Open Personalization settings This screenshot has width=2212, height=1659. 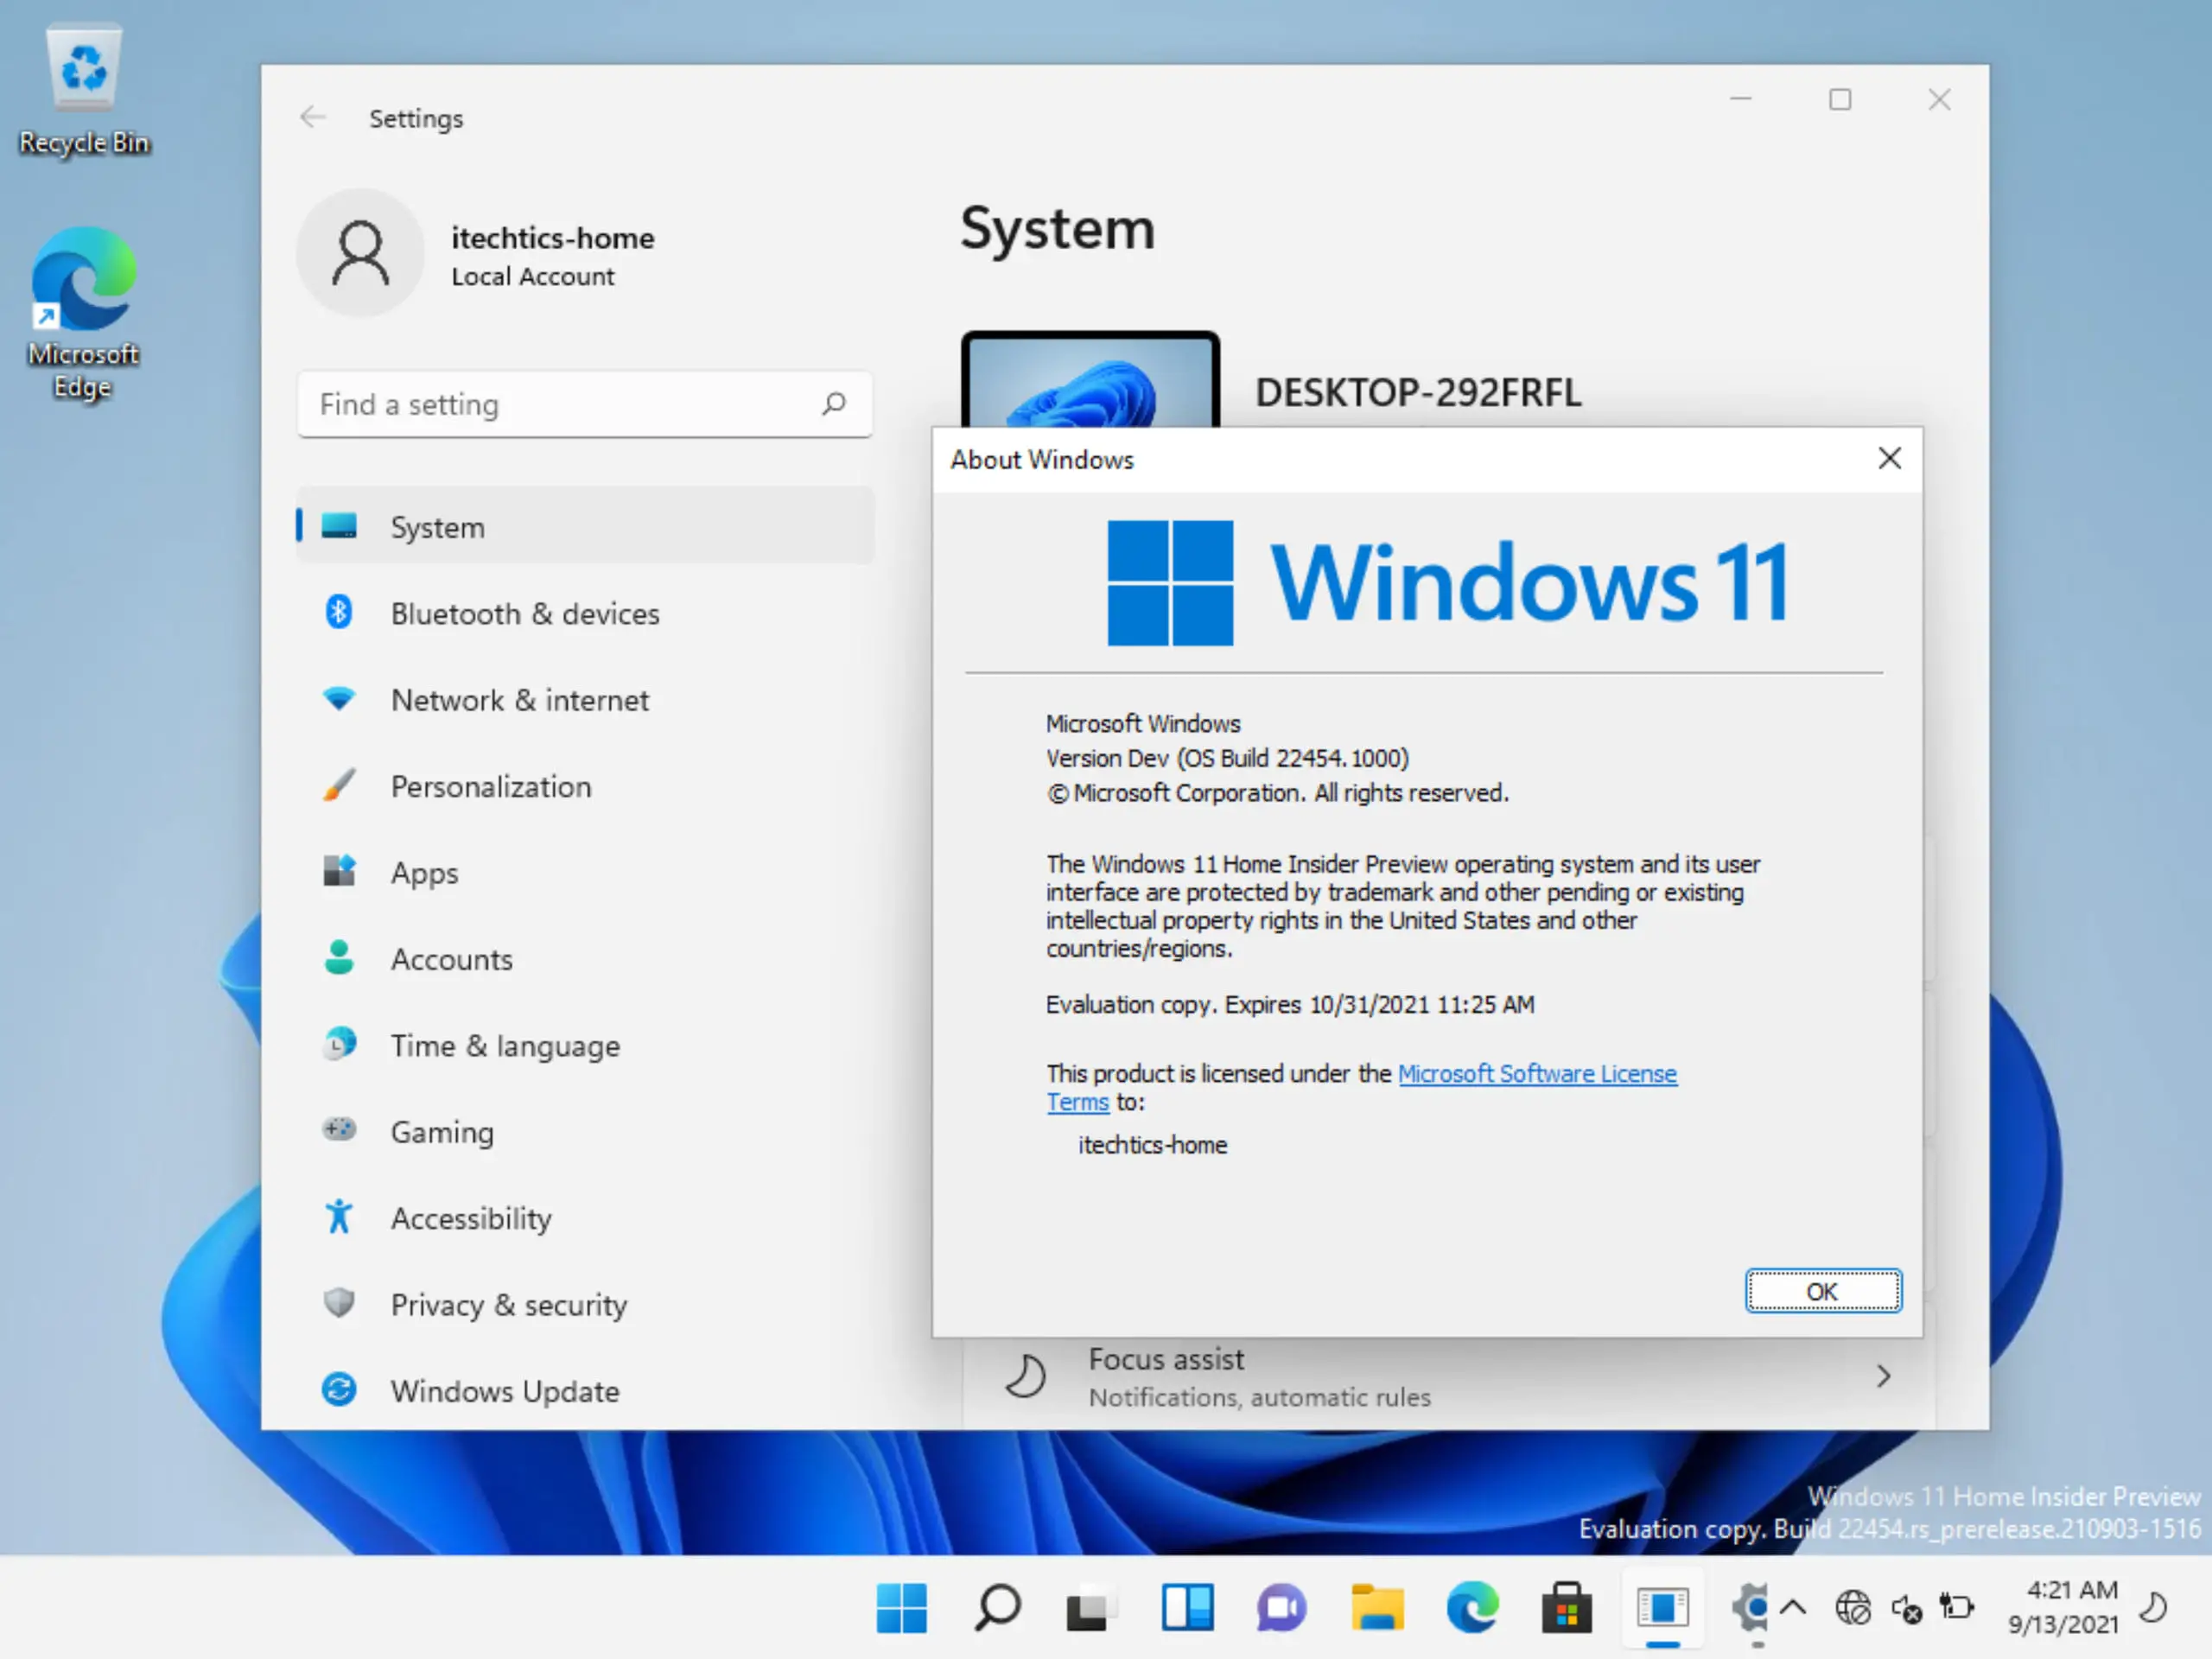[585, 786]
